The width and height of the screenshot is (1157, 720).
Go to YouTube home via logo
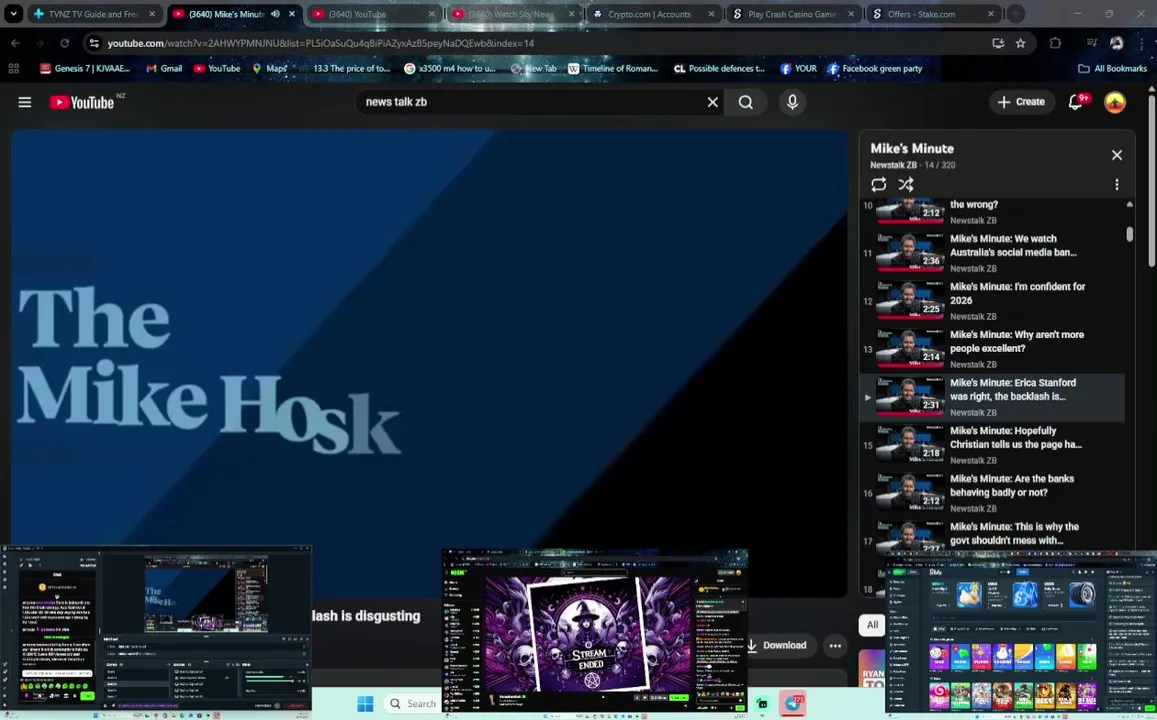click(x=82, y=102)
